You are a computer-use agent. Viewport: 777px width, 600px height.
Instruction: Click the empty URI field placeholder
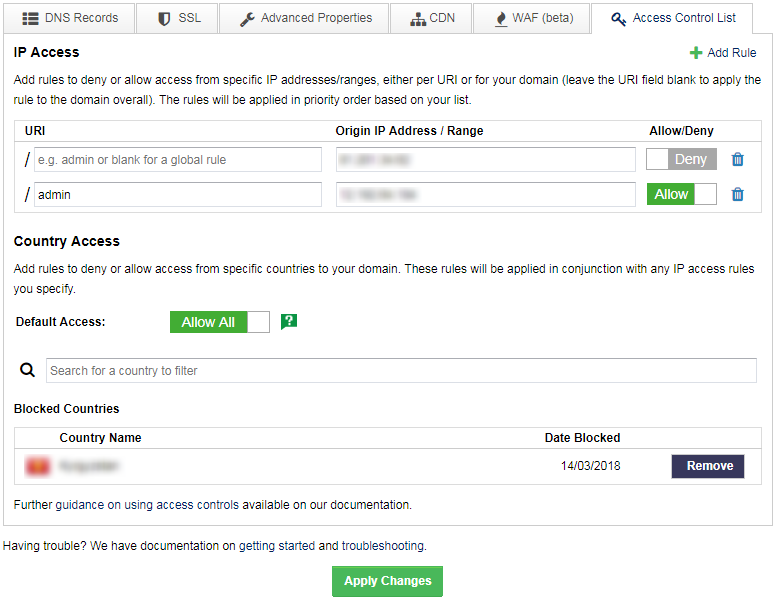(177, 160)
